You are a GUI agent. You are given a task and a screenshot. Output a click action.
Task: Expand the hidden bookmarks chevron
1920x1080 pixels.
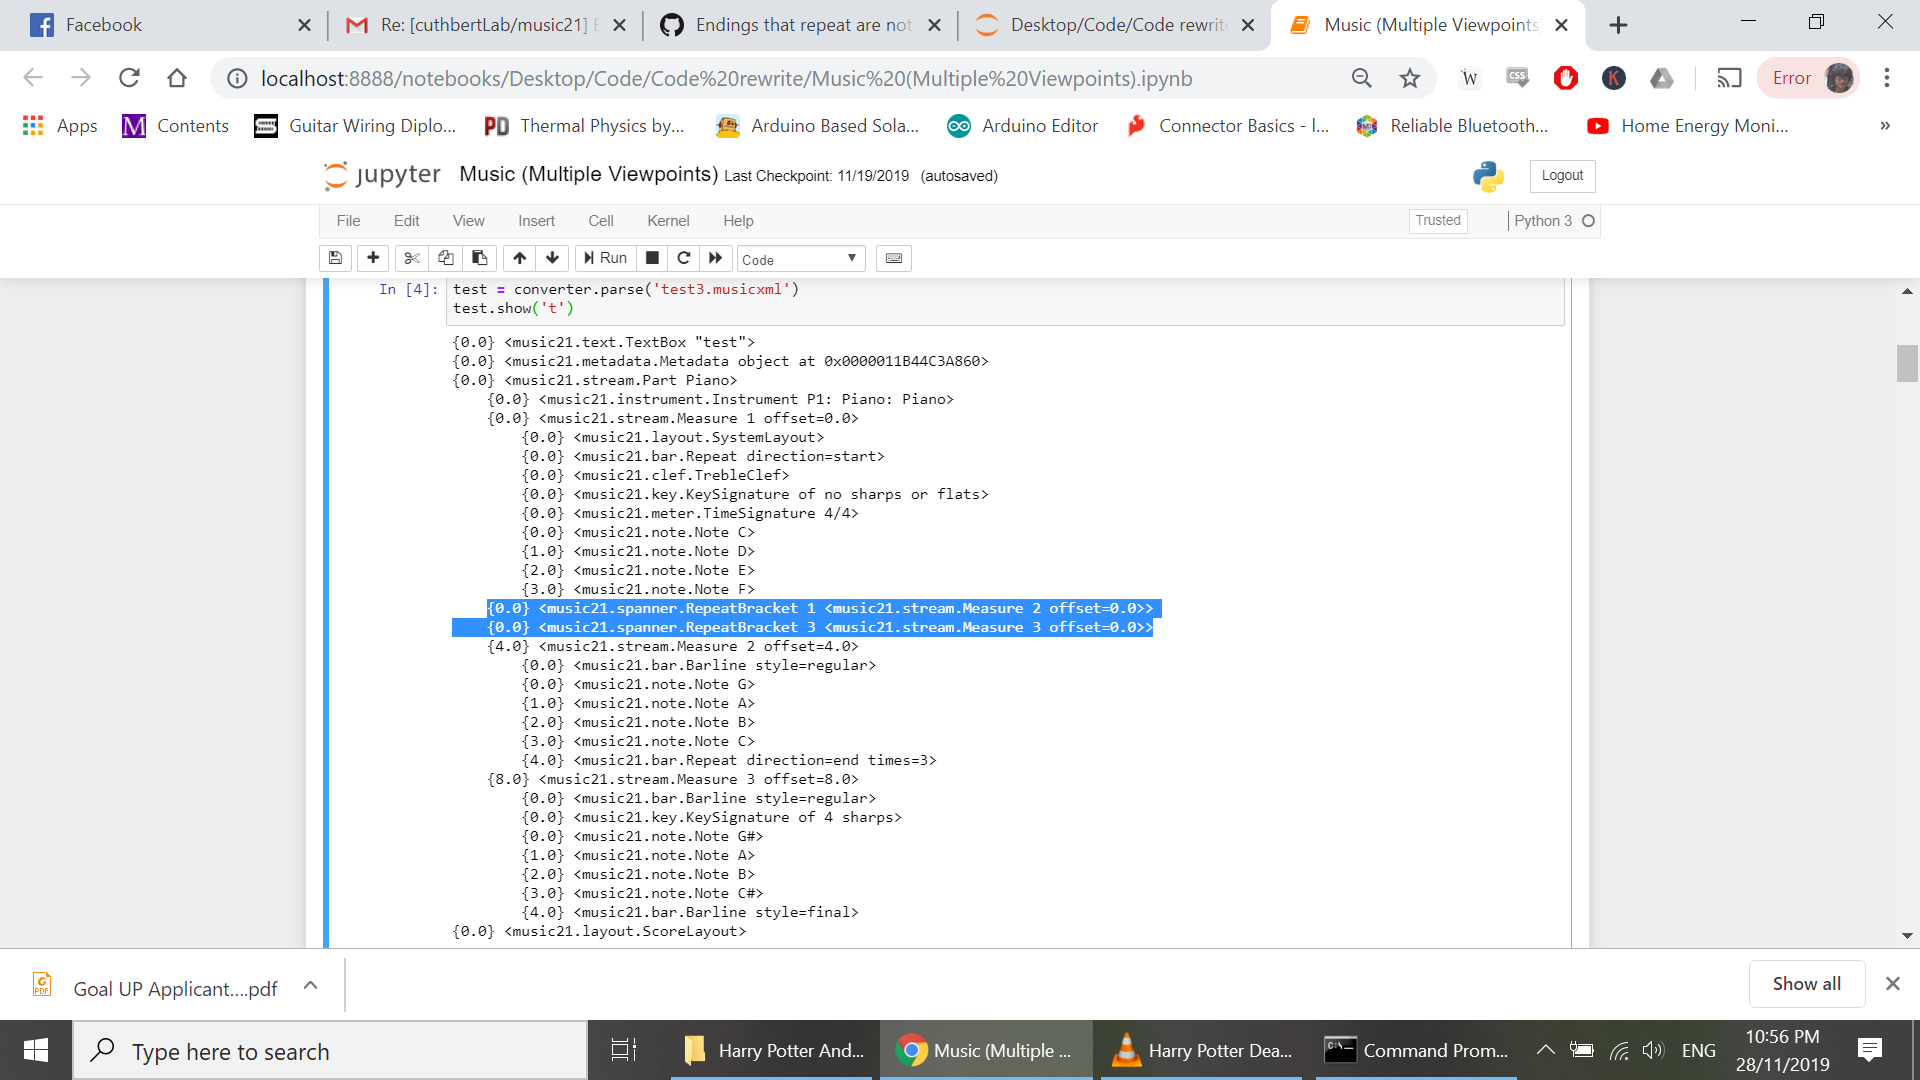click(1884, 126)
